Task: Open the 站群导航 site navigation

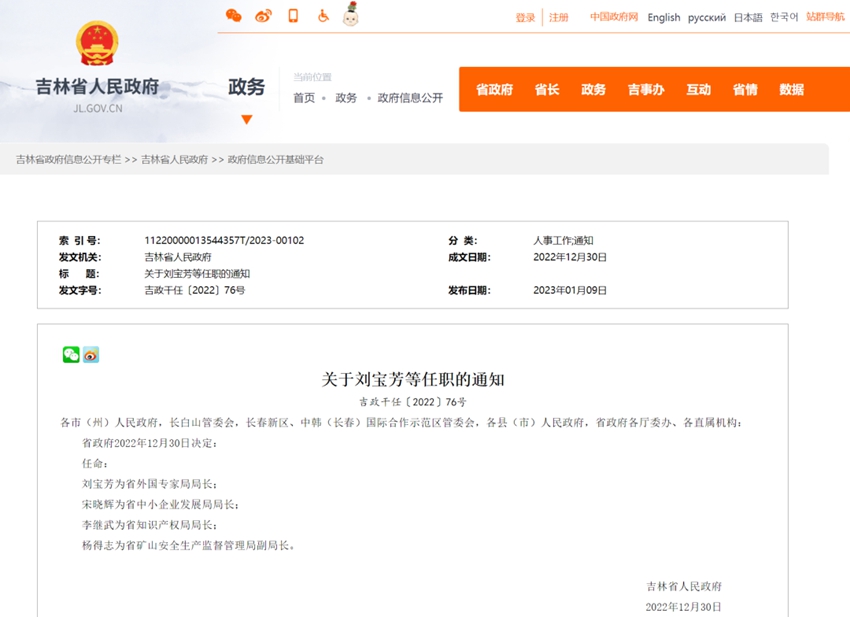Action: (x=825, y=17)
